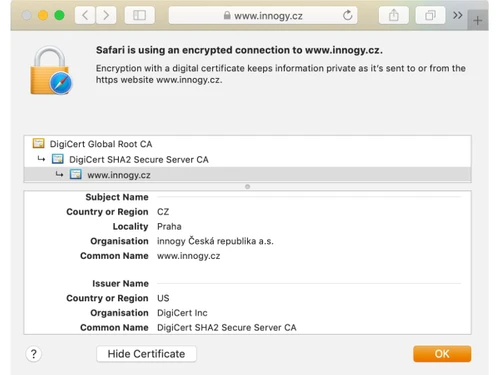Click the Locality field label
The height and width of the screenshot is (375, 500).
click(130, 226)
